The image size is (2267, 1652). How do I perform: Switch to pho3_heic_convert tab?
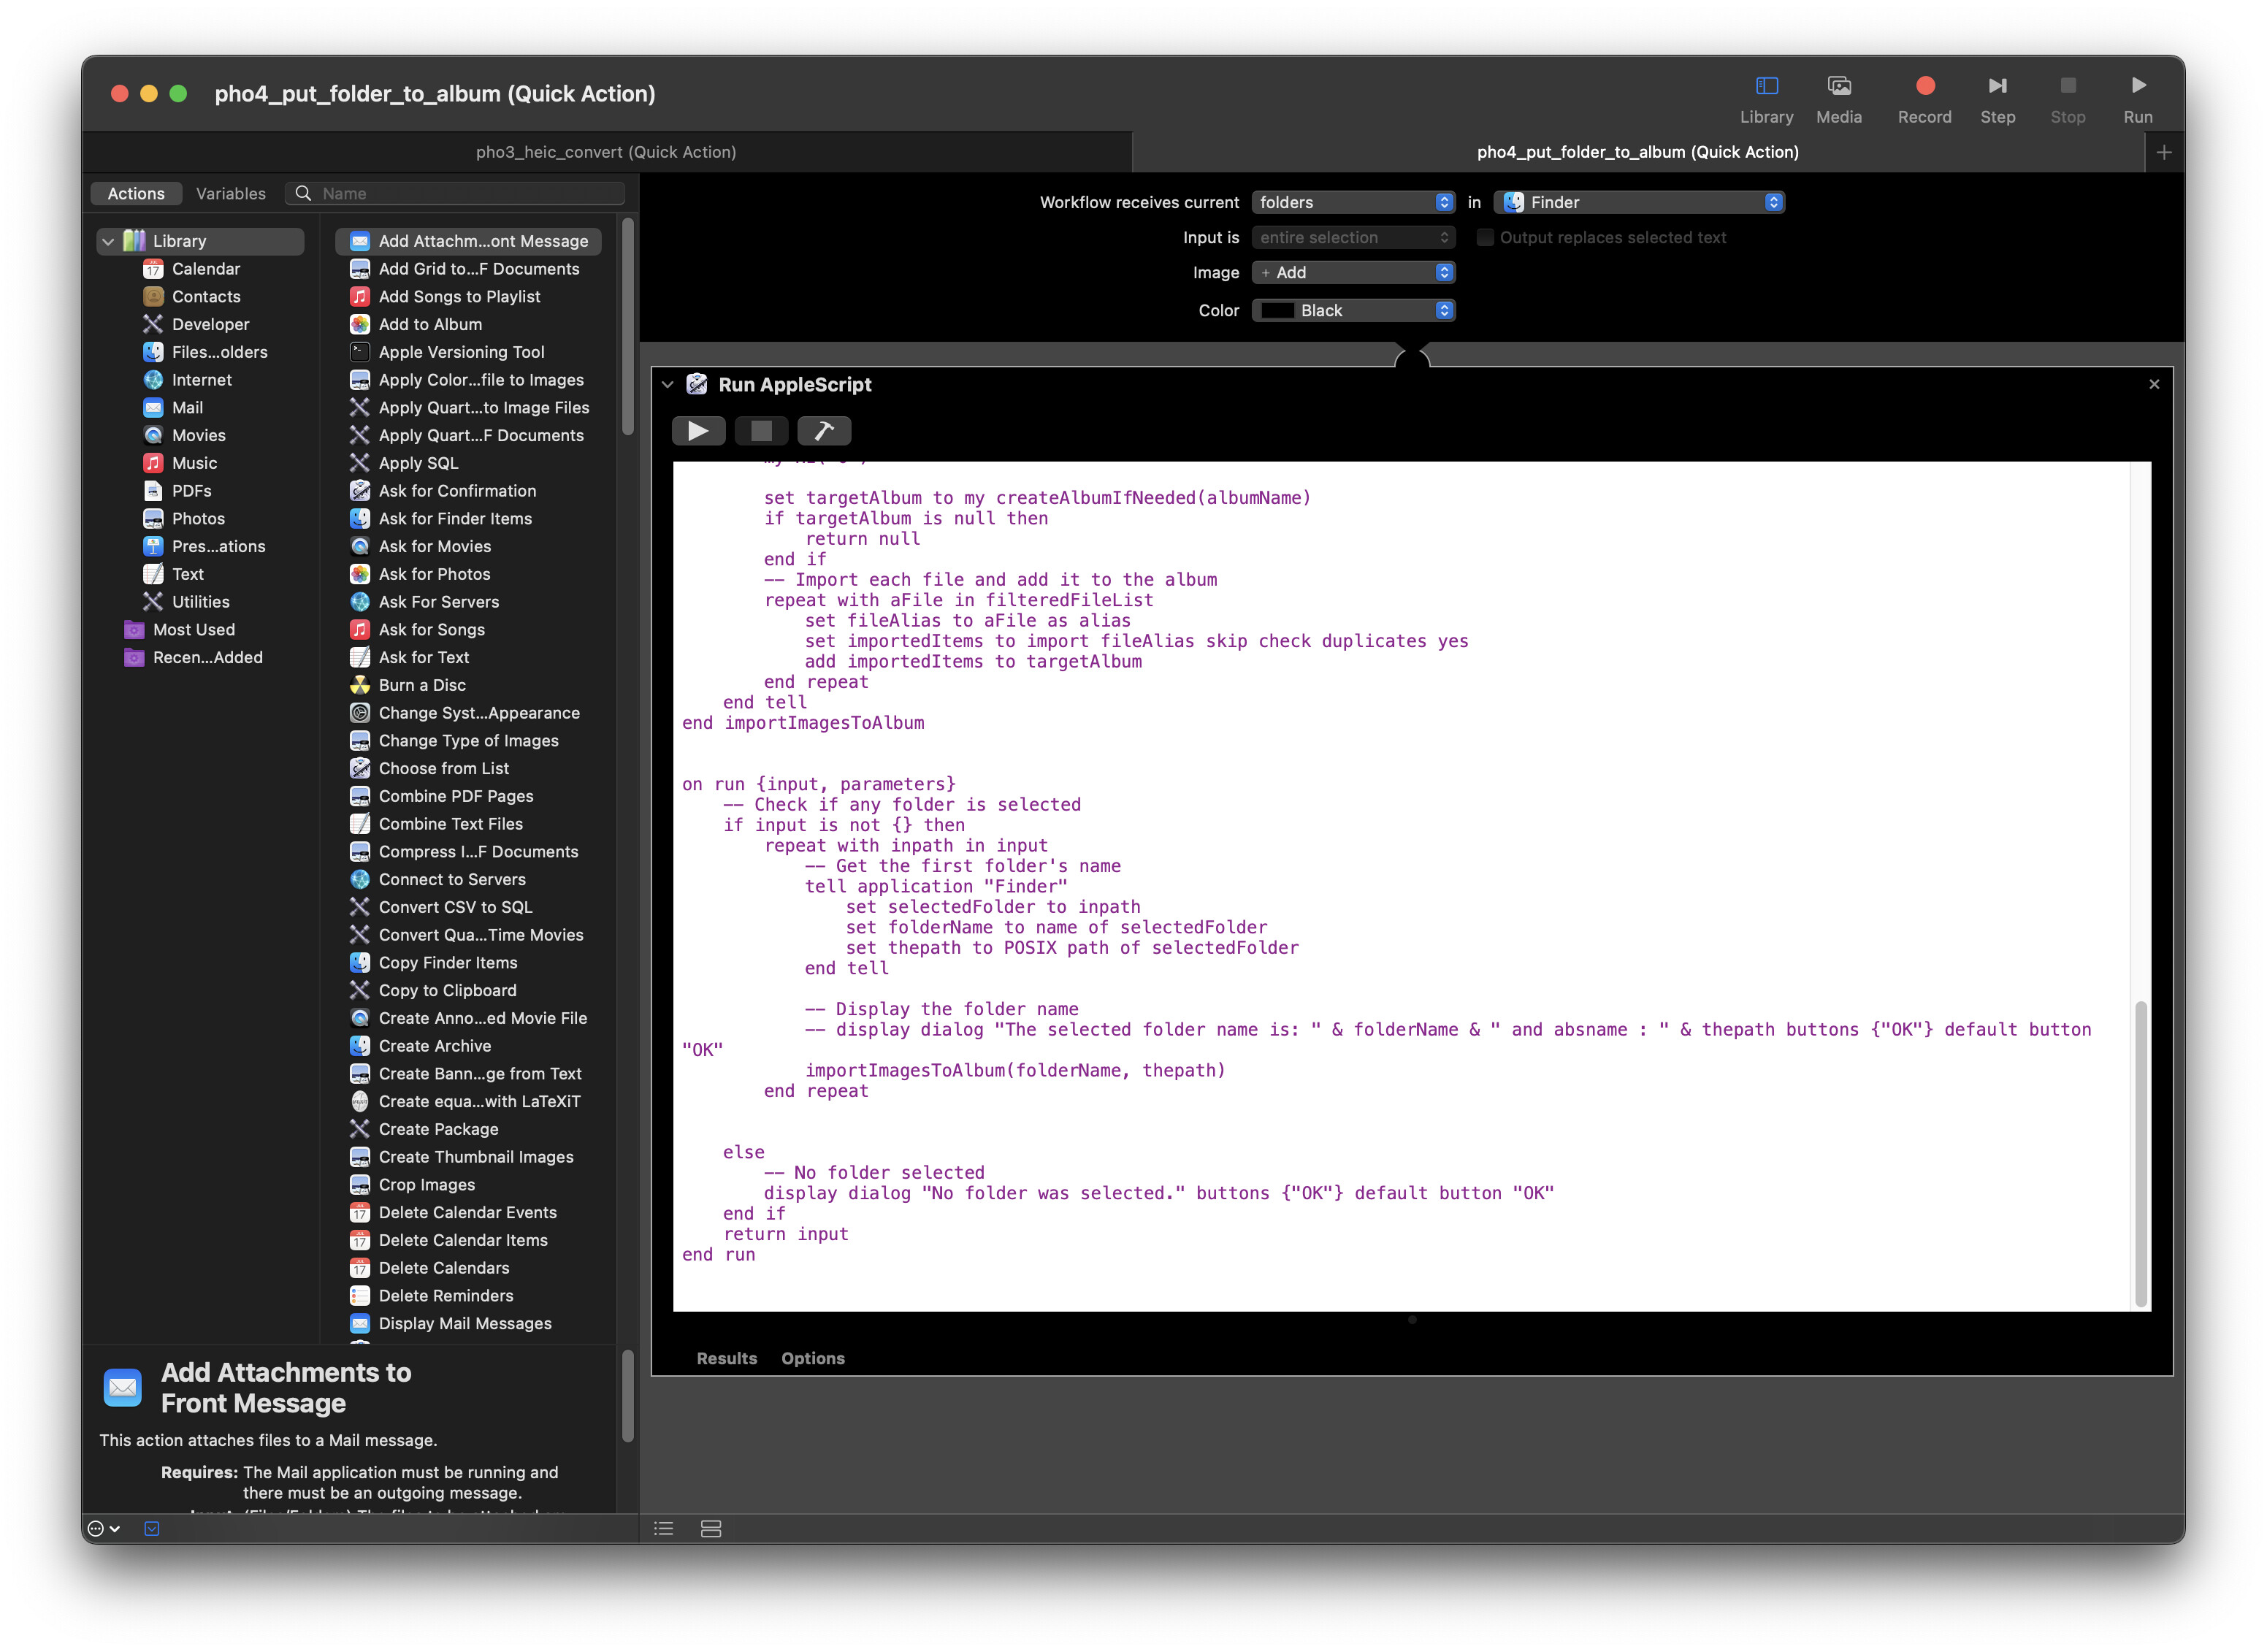(606, 152)
